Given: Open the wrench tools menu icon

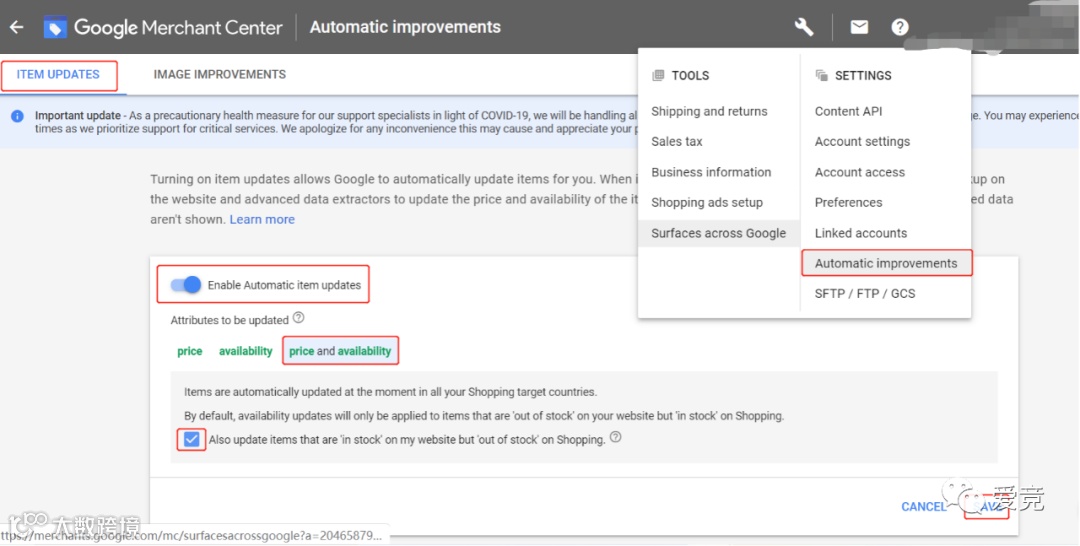Looking at the screenshot, I should (x=804, y=27).
